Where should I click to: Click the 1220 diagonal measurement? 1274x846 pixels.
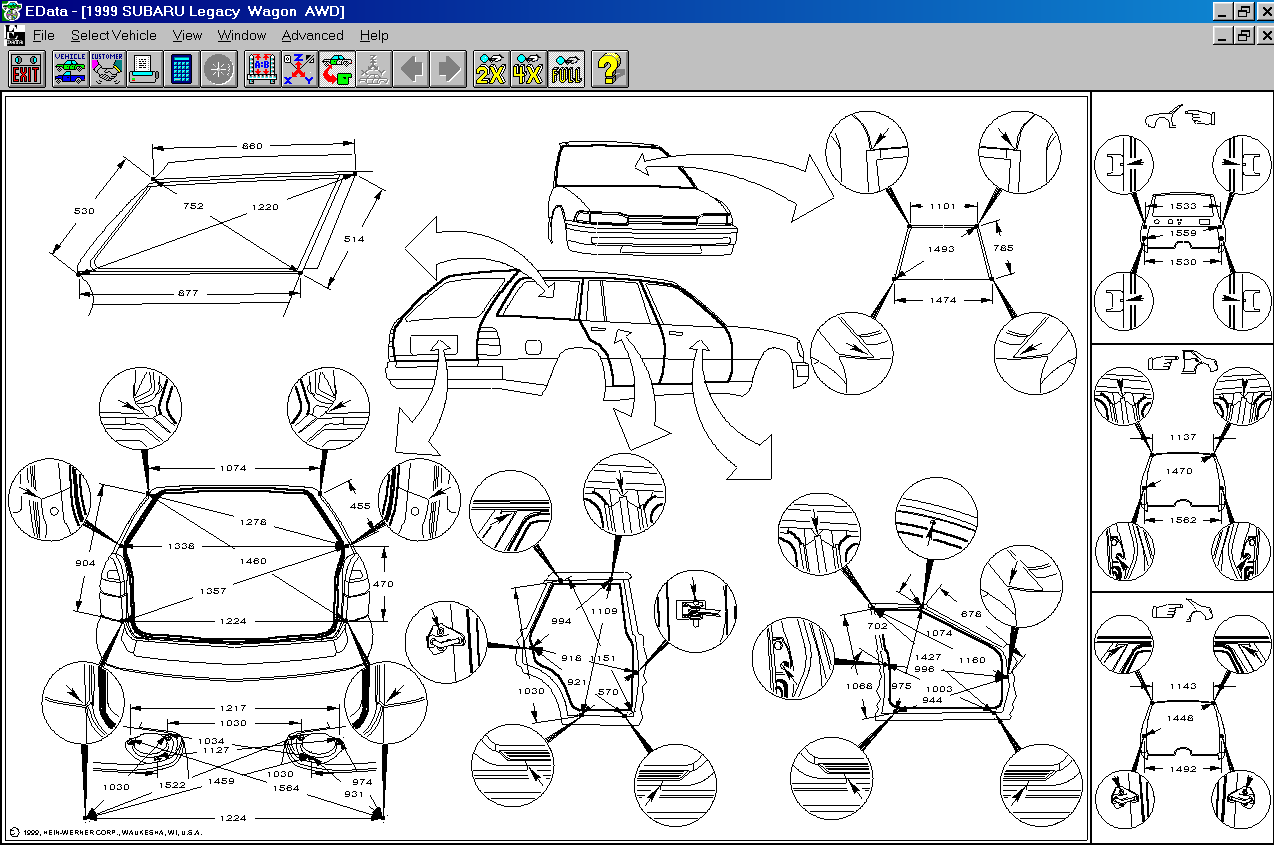[265, 206]
